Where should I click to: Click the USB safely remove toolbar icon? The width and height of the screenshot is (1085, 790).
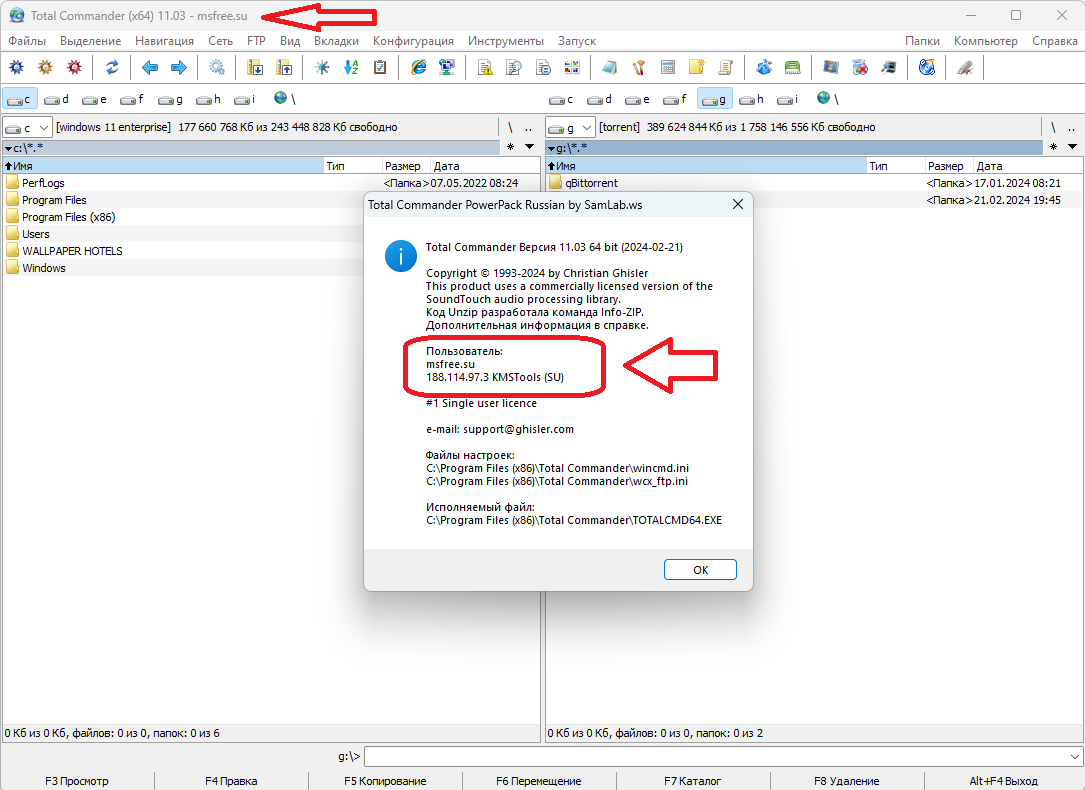coord(964,67)
